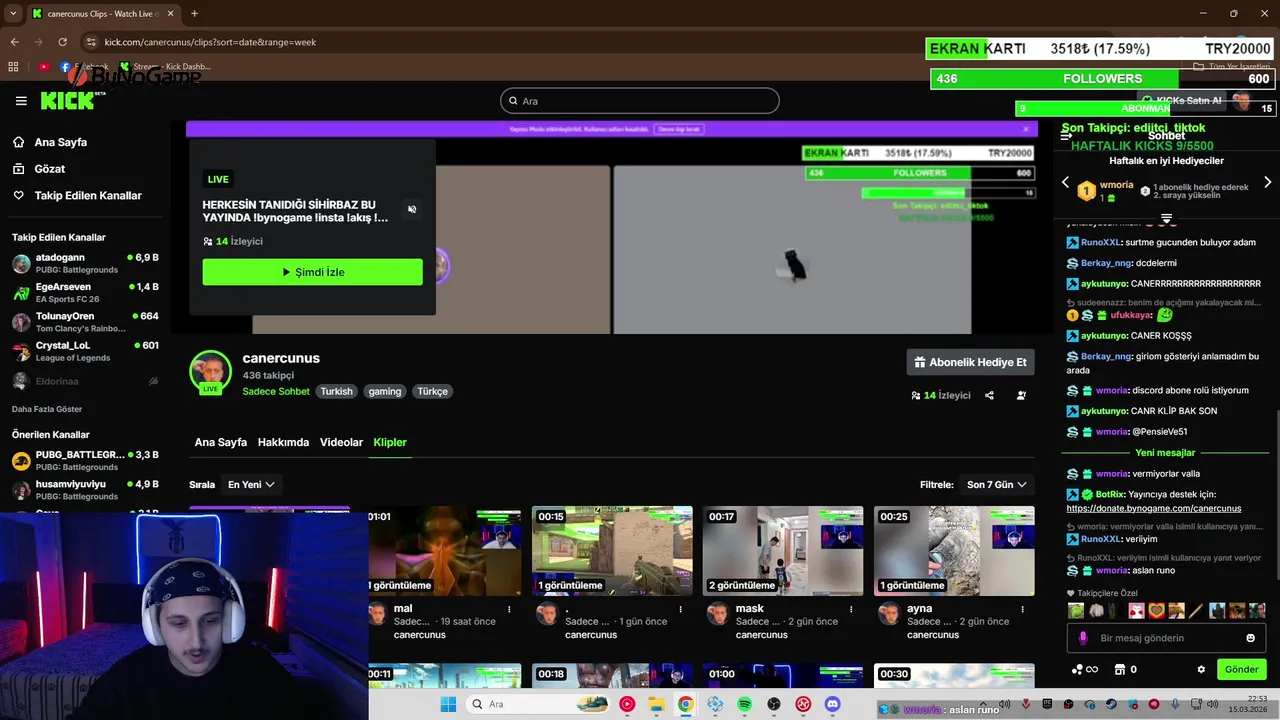
Task: Click the purple microphone chat identity icon
Action: (x=1082, y=638)
